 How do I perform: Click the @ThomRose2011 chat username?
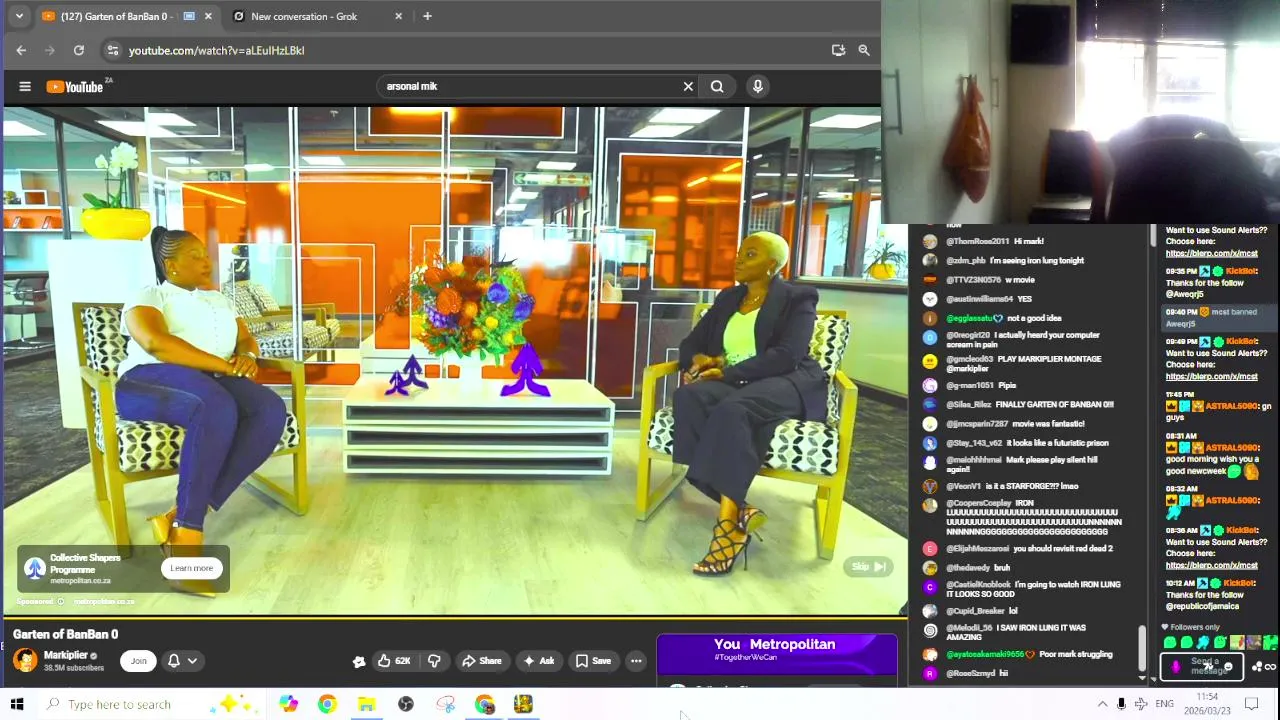tap(978, 241)
